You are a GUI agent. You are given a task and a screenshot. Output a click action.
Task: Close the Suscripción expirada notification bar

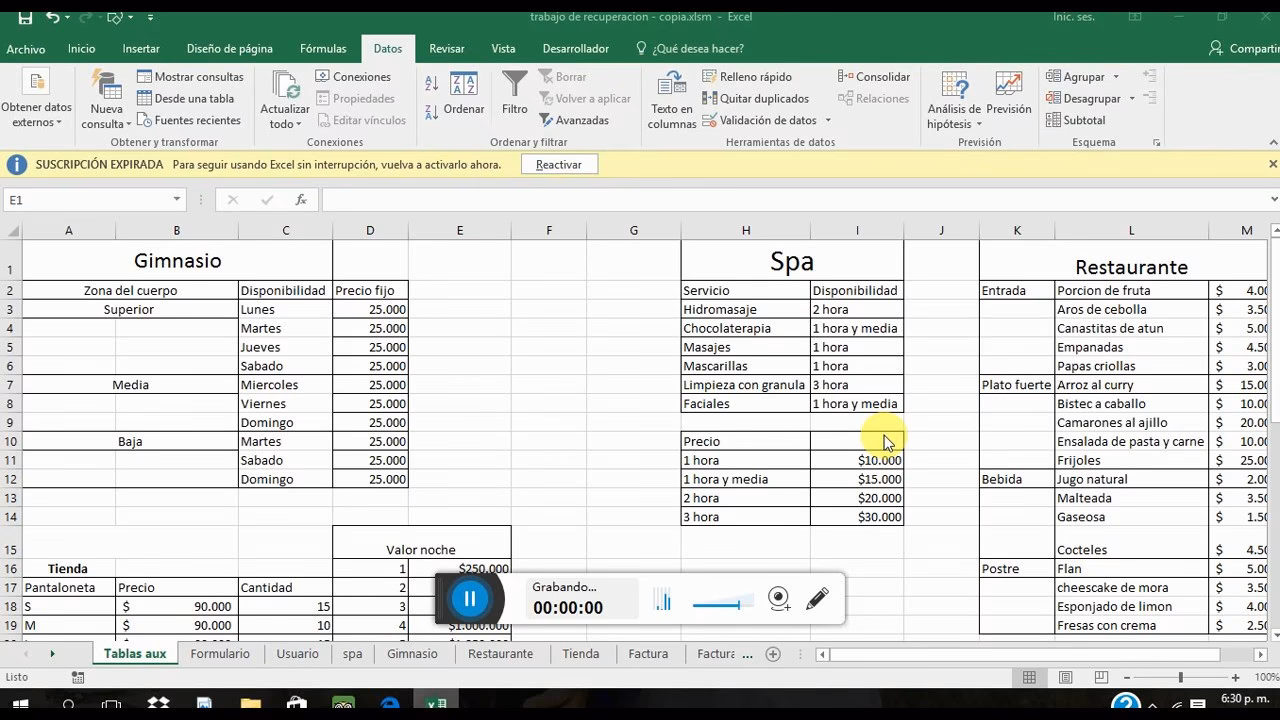tap(1273, 164)
